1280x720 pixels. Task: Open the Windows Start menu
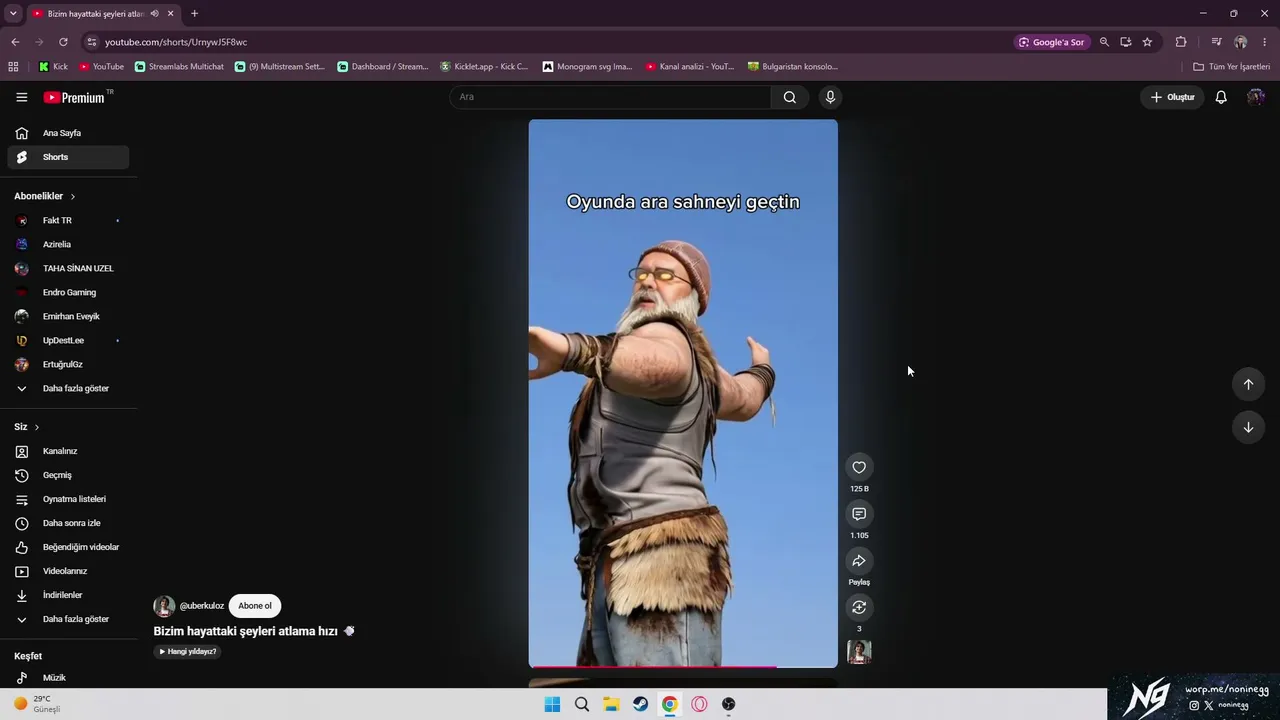tap(552, 704)
